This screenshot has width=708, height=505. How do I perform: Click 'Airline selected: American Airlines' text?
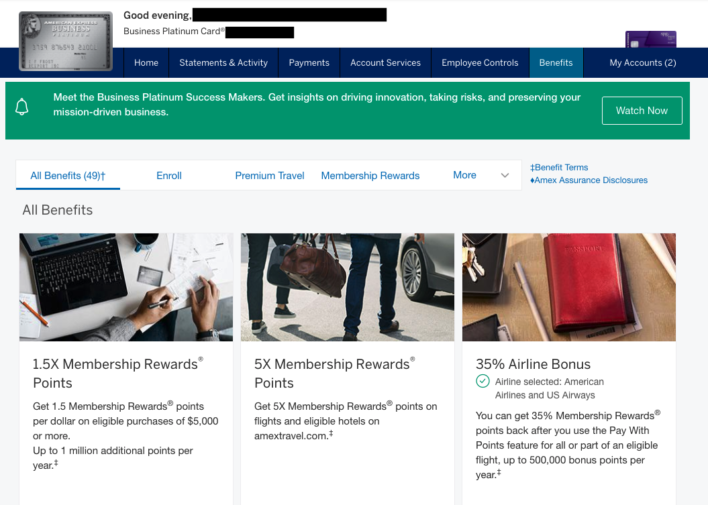click(550, 388)
